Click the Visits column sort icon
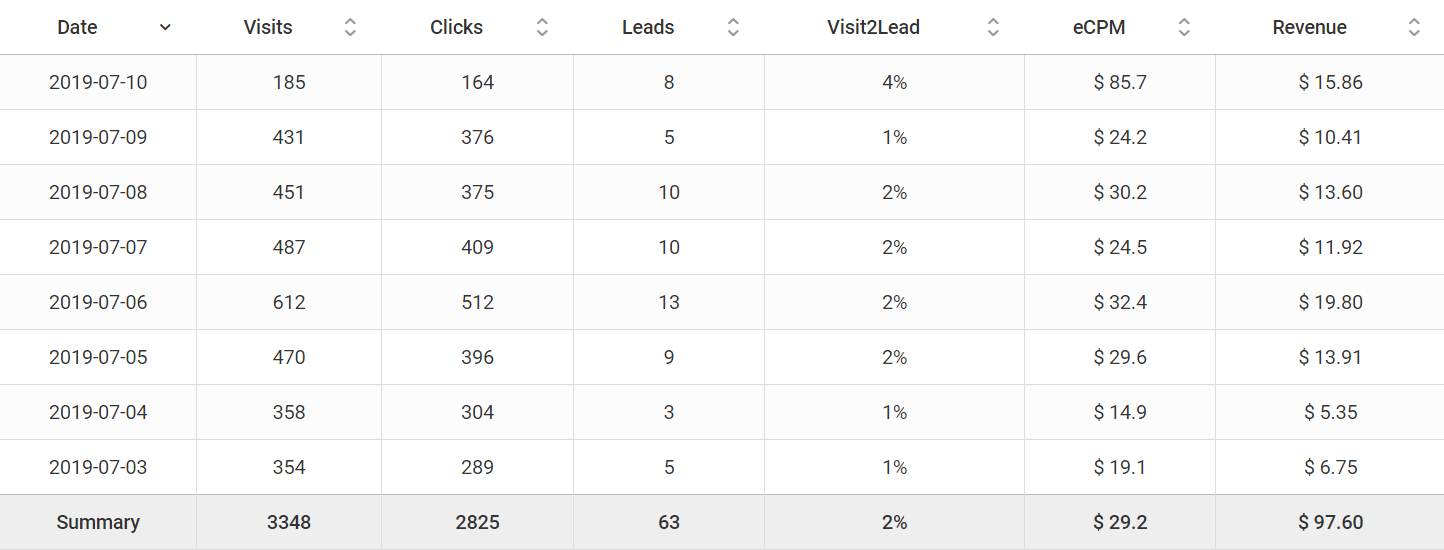 [350, 28]
